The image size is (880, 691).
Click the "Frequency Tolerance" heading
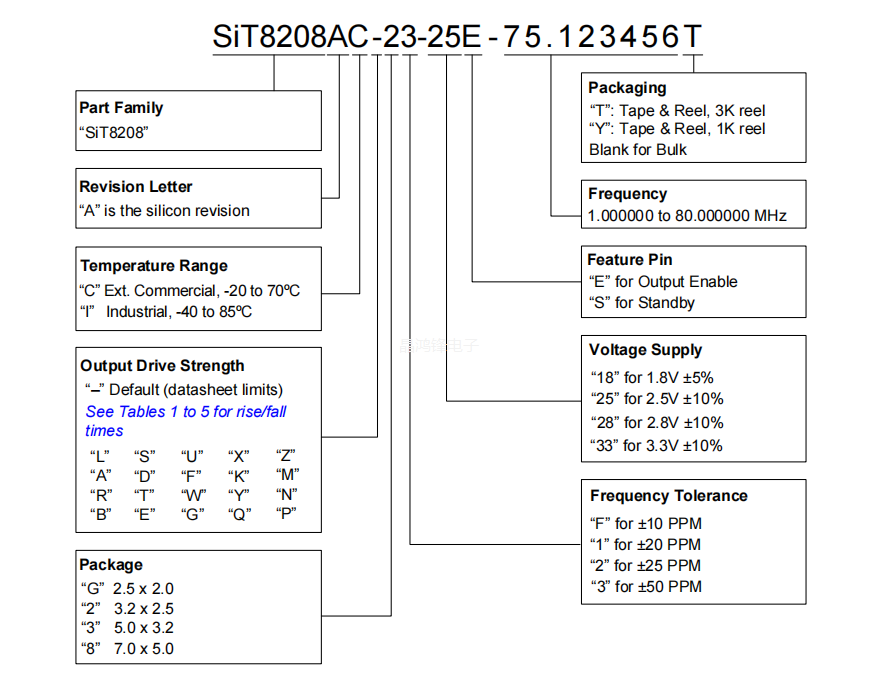click(x=669, y=496)
